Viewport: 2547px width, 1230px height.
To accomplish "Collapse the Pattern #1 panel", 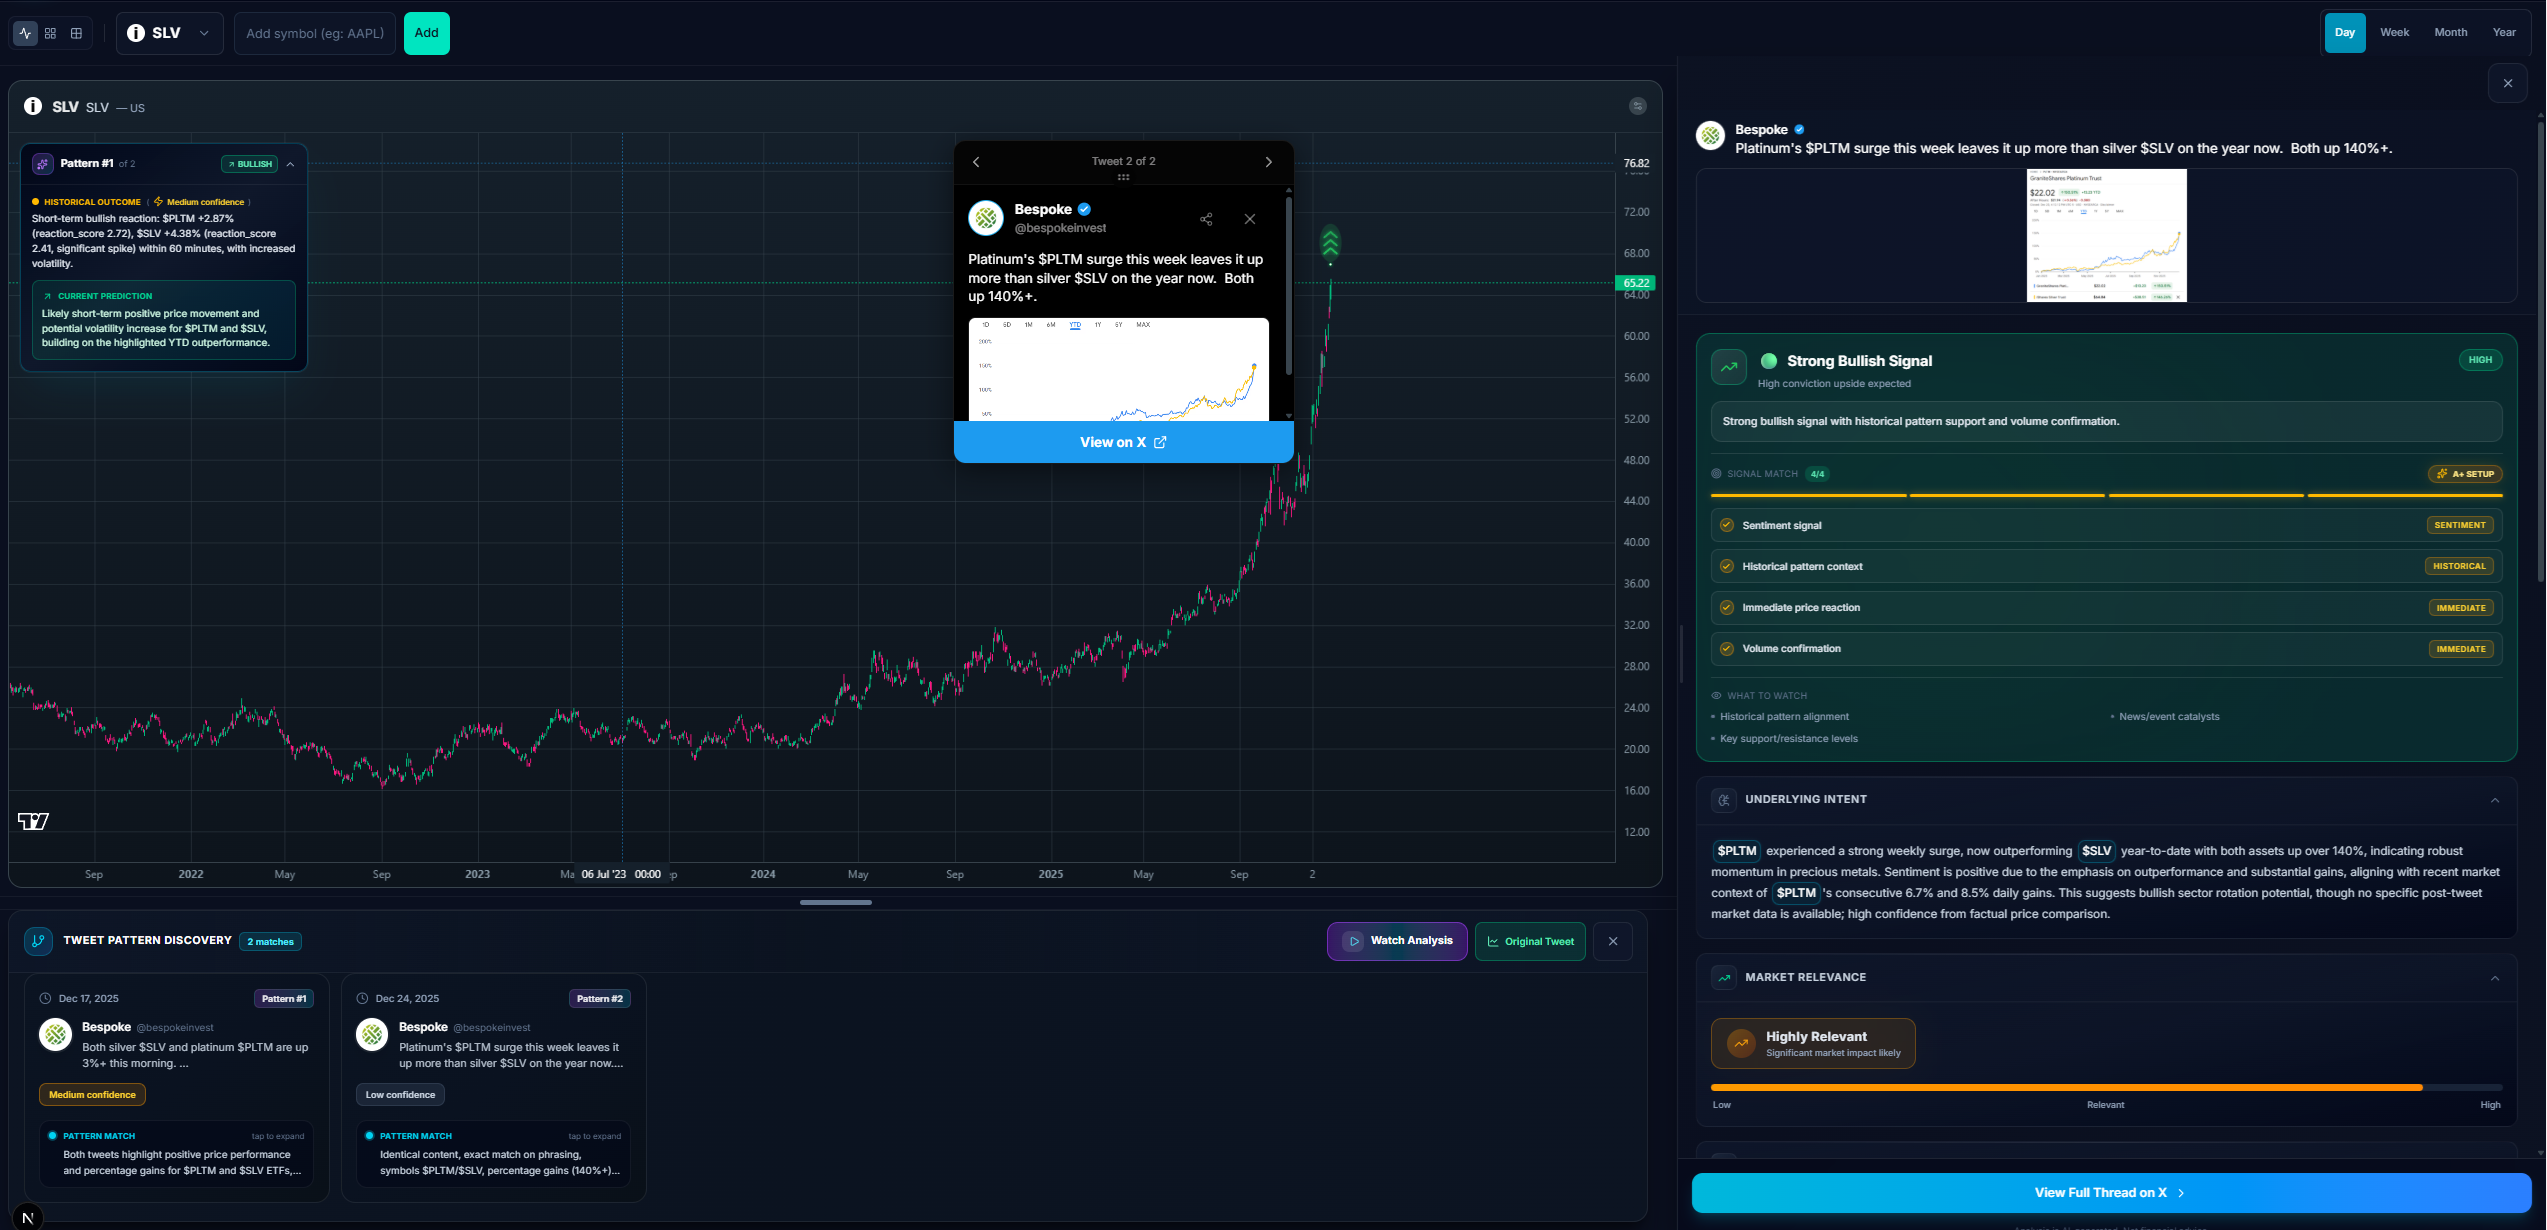I will pyautogui.click(x=290, y=163).
